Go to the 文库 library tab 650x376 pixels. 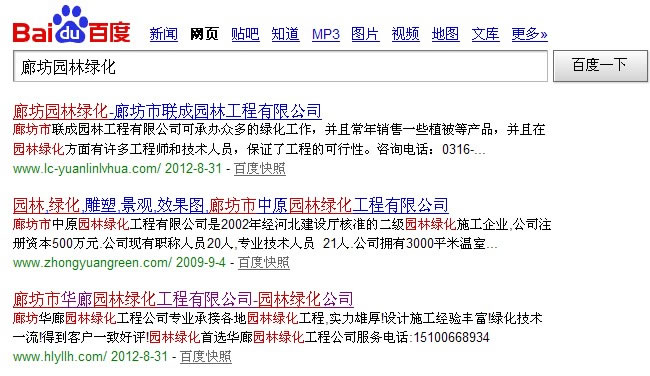tap(485, 34)
